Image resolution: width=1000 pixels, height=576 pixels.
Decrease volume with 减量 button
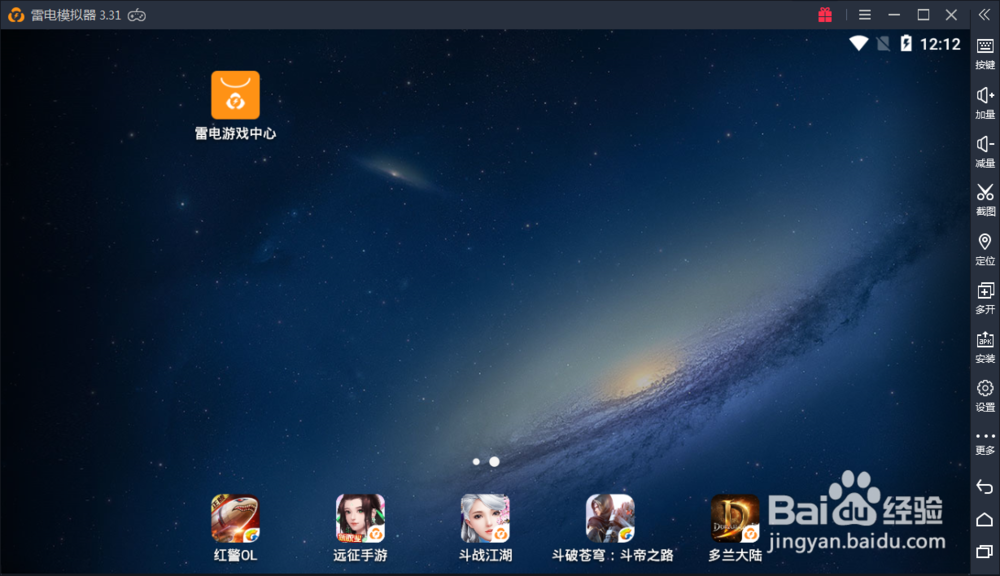click(x=985, y=152)
